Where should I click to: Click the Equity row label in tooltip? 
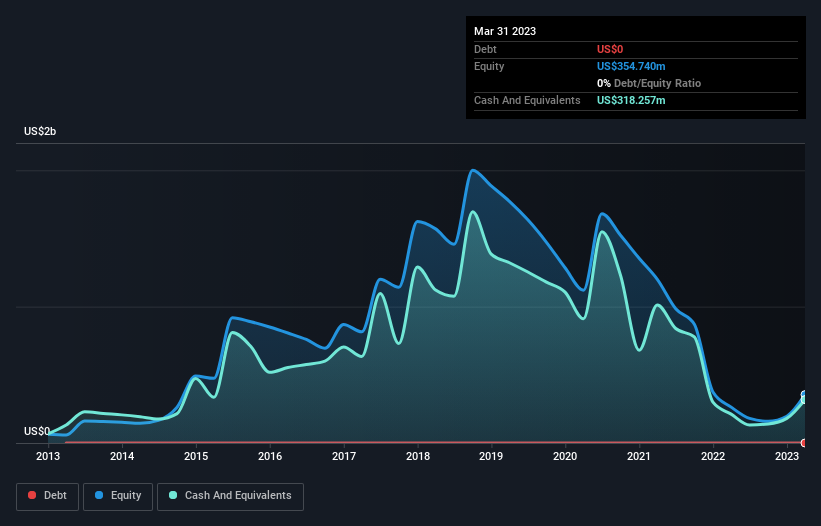pyautogui.click(x=489, y=66)
